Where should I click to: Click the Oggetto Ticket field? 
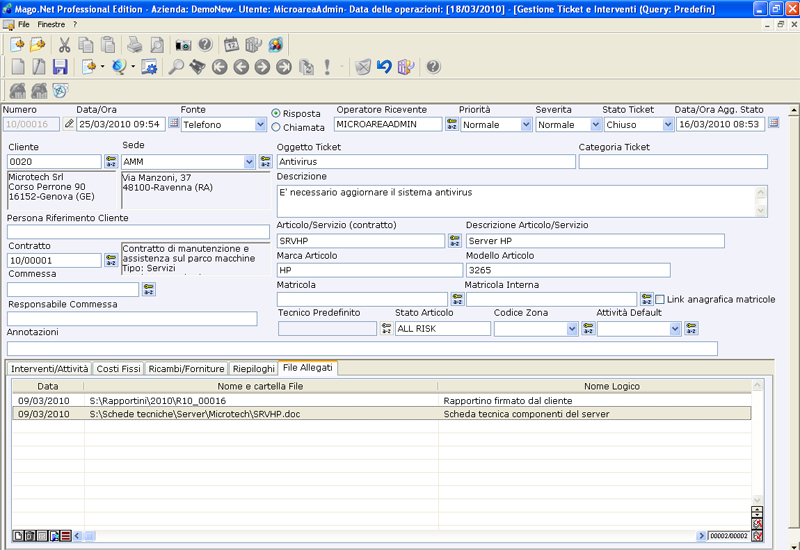pyautogui.click(x=426, y=162)
